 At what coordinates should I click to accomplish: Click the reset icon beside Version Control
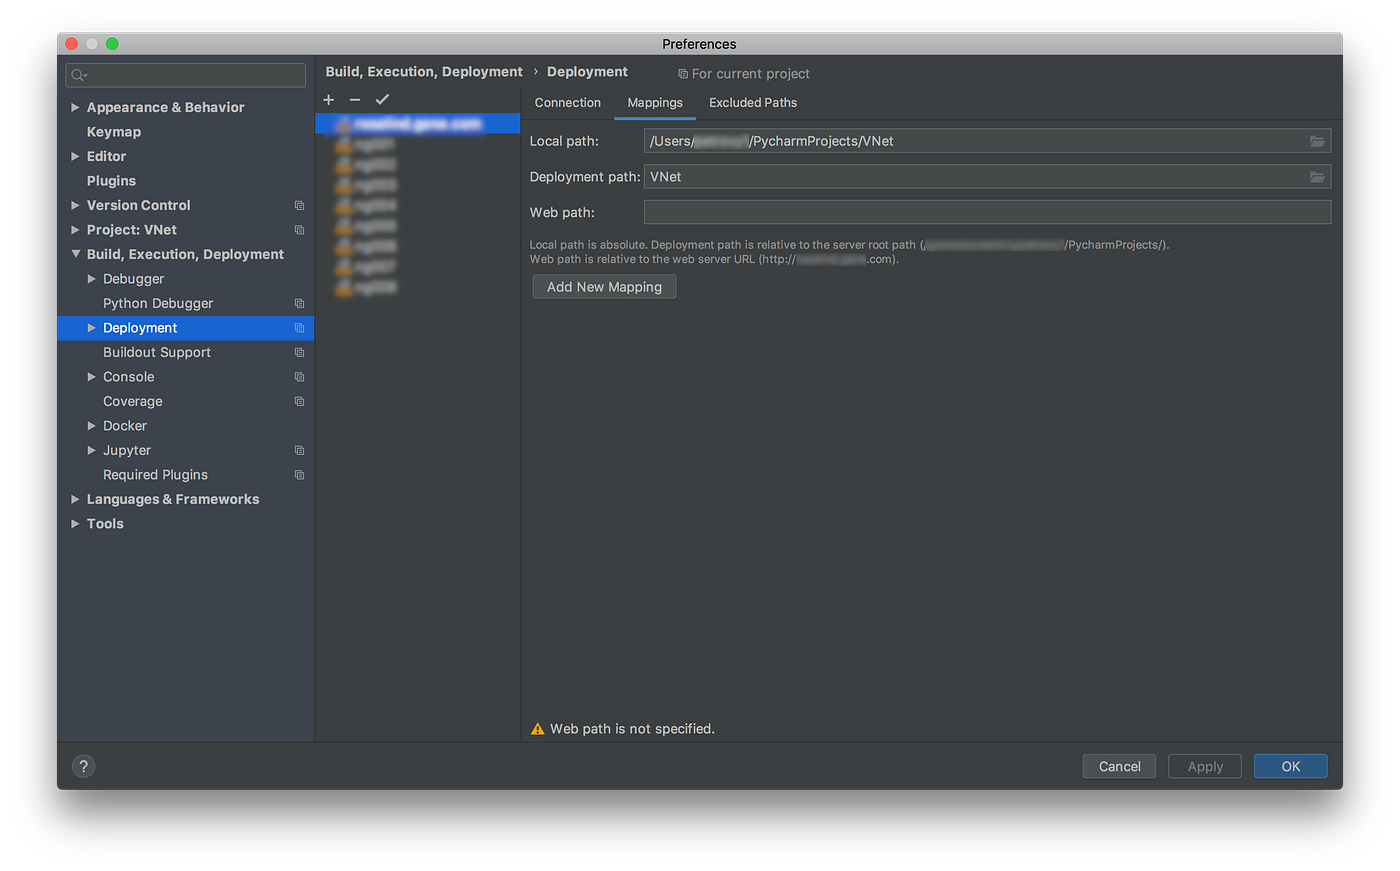[x=298, y=205]
